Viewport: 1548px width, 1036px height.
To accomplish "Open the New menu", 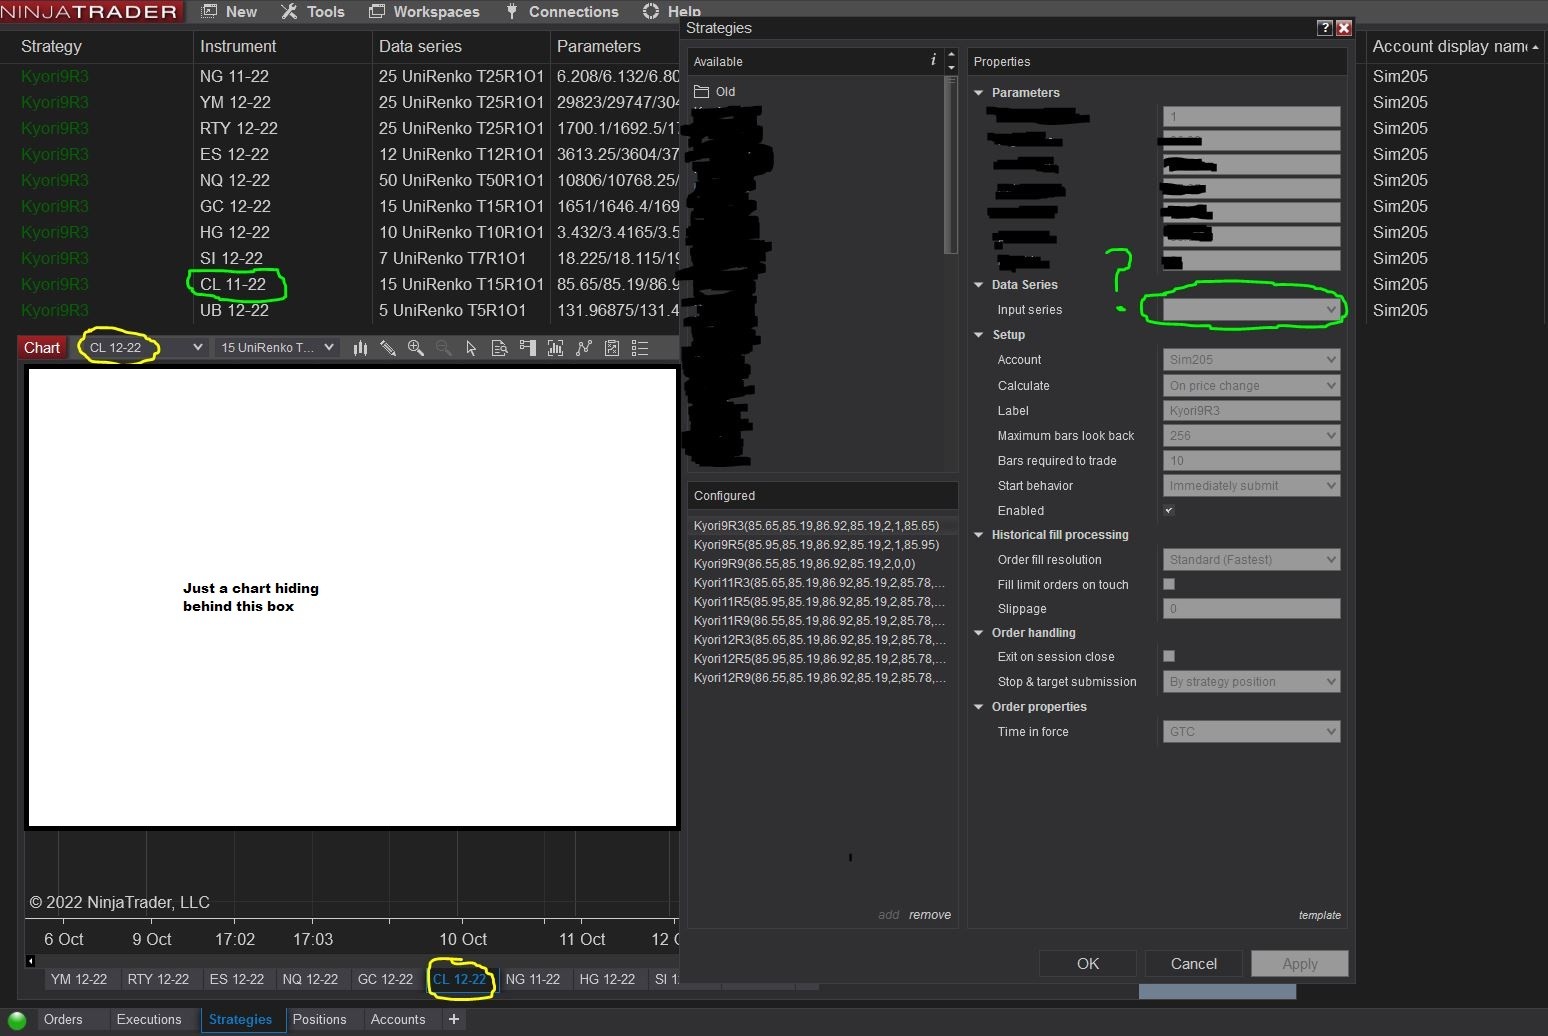I will pos(229,12).
